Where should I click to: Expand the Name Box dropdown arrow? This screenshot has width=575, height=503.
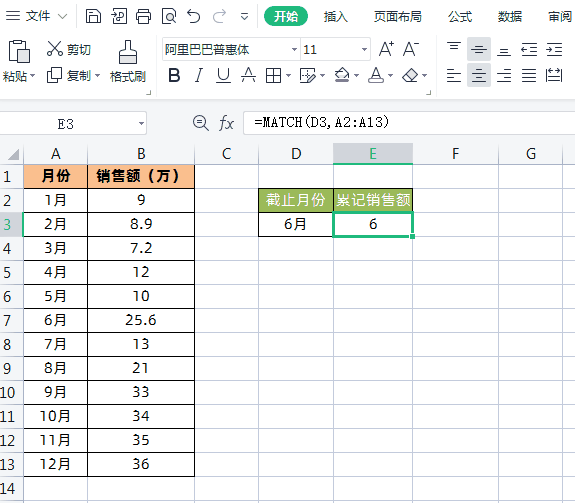[x=141, y=124]
